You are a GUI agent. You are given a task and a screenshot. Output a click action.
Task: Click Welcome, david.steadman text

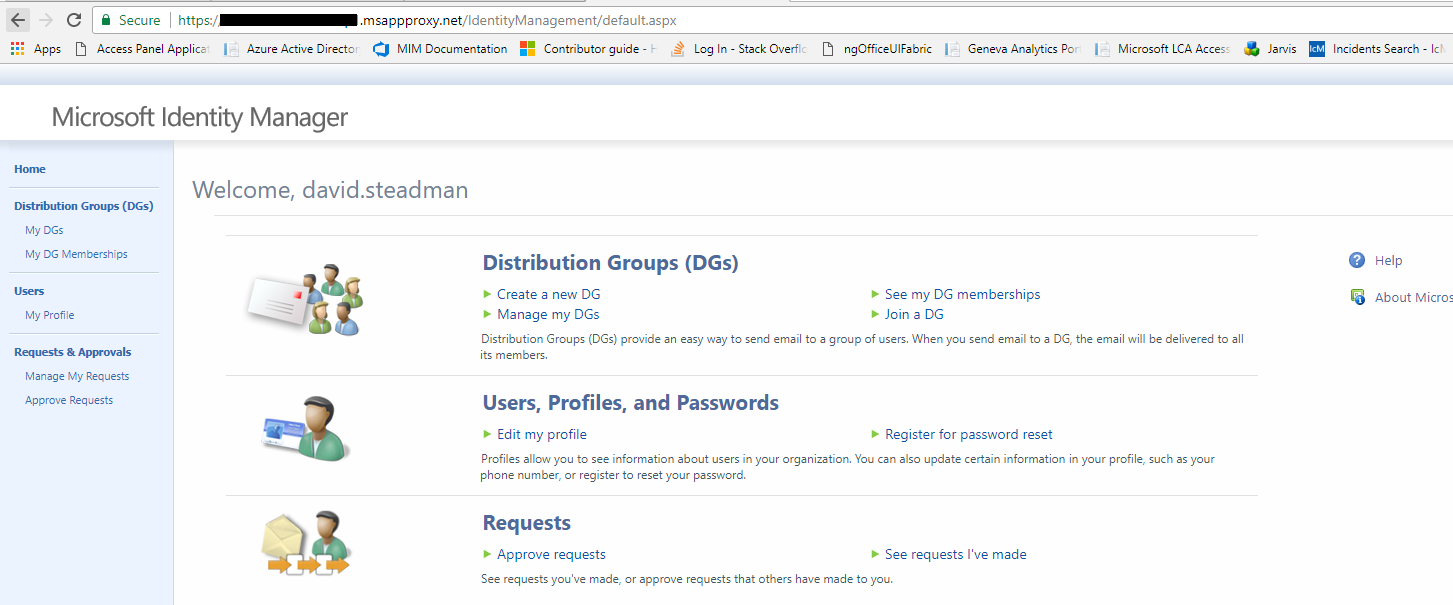pyautogui.click(x=330, y=190)
